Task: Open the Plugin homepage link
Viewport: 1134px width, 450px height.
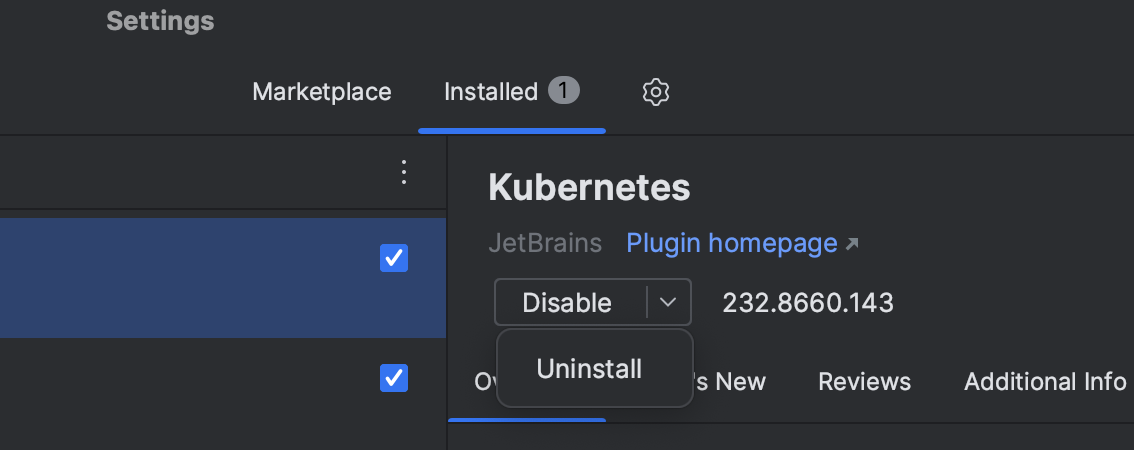Action: pos(731,243)
